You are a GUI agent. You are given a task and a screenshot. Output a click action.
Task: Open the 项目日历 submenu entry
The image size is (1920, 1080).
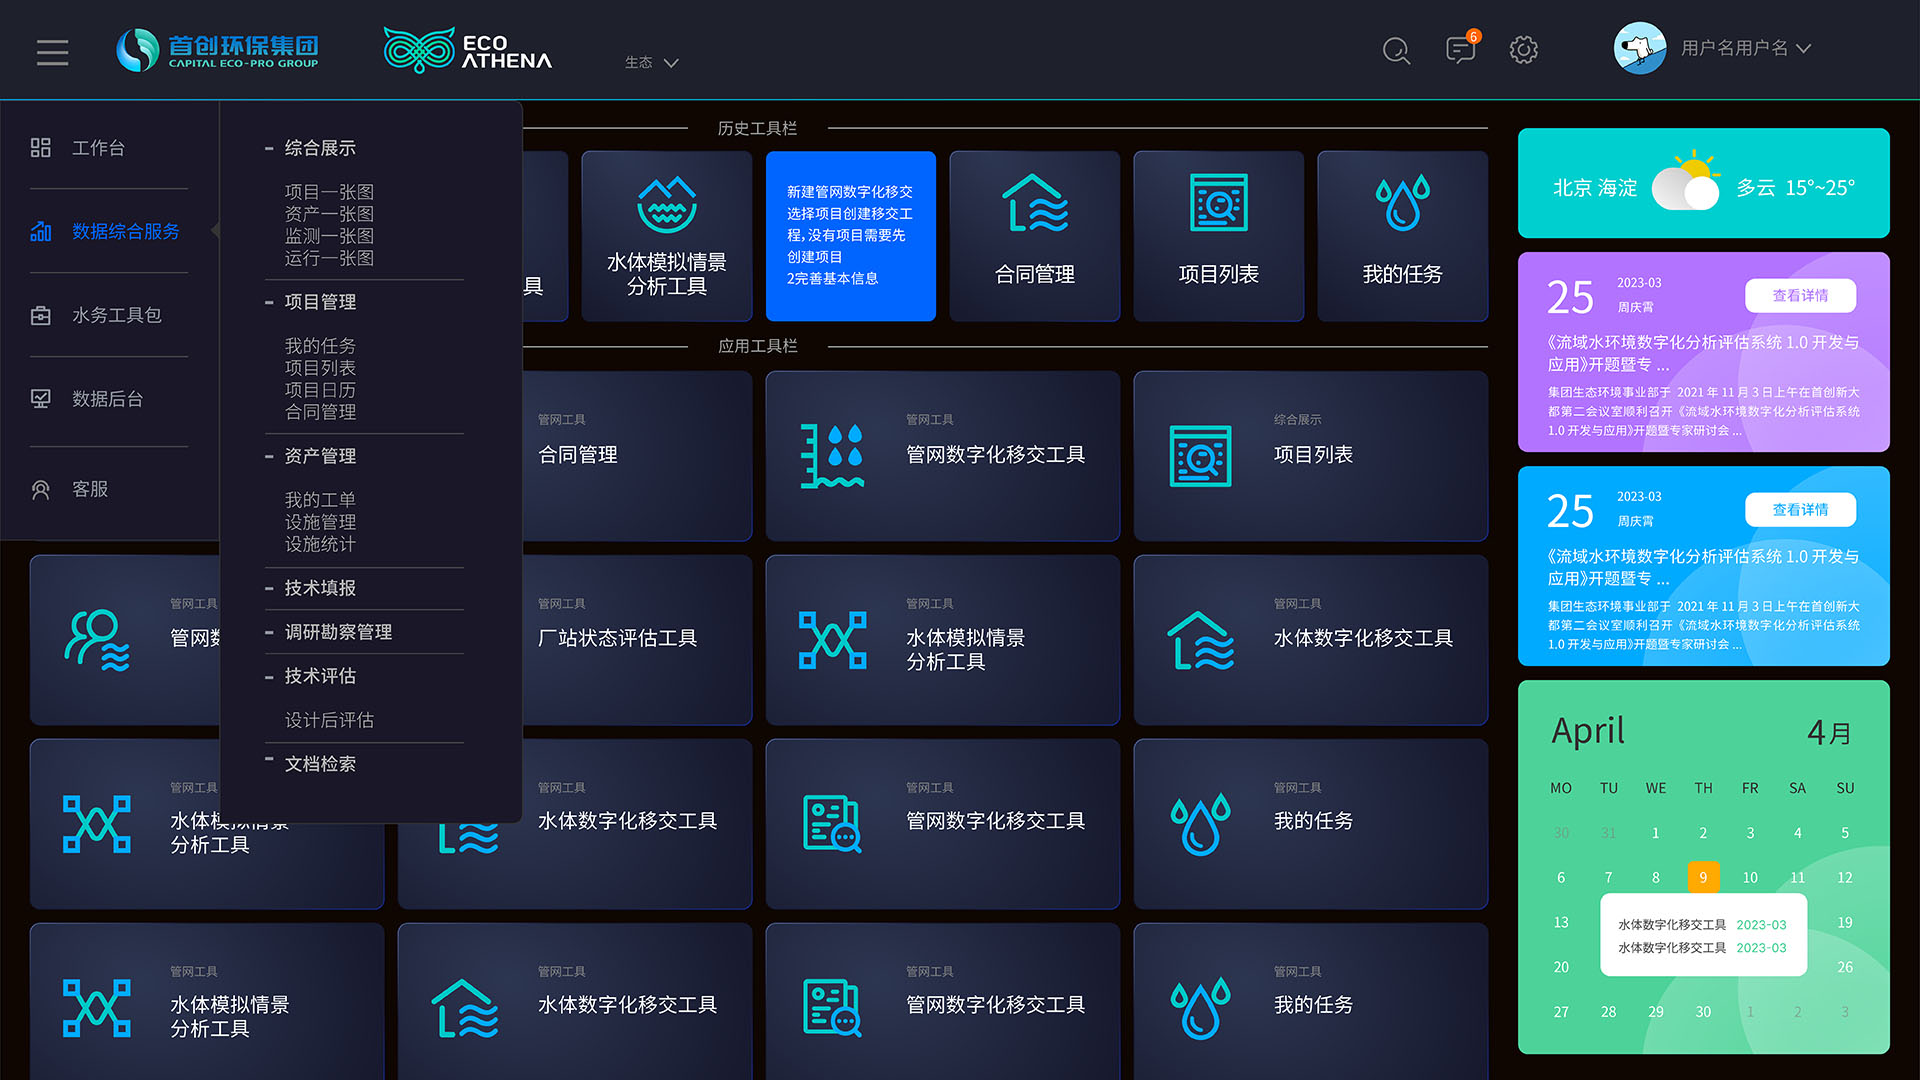click(320, 390)
